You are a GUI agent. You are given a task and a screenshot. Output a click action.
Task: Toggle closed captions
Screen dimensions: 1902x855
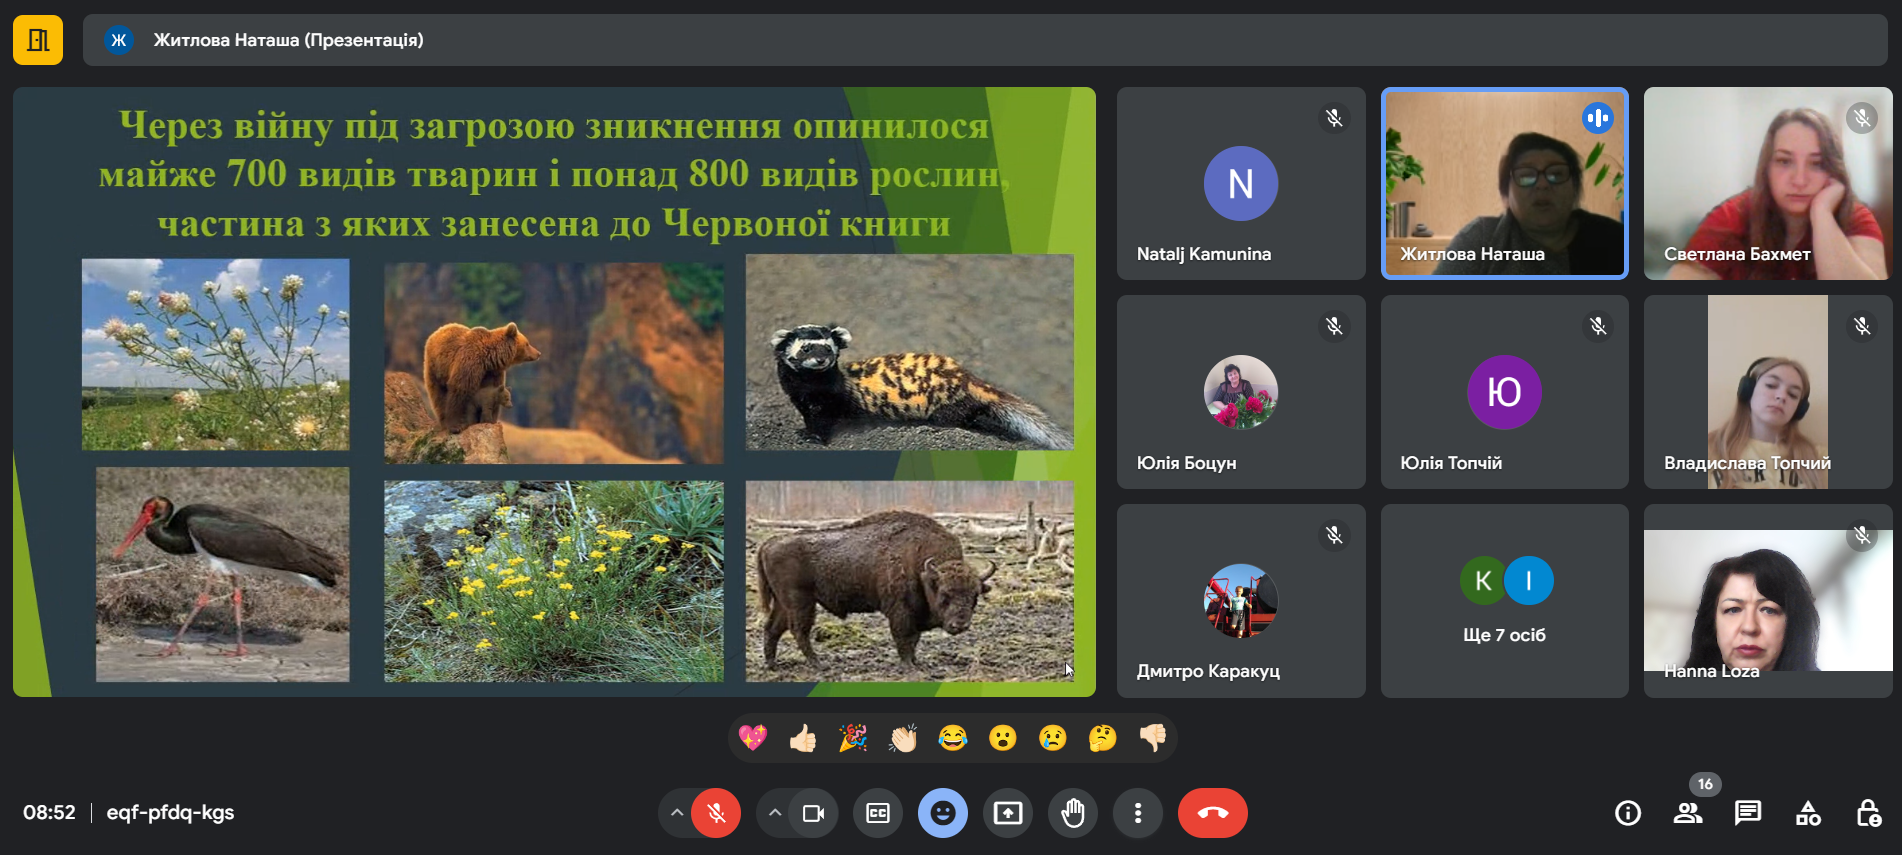(x=877, y=813)
